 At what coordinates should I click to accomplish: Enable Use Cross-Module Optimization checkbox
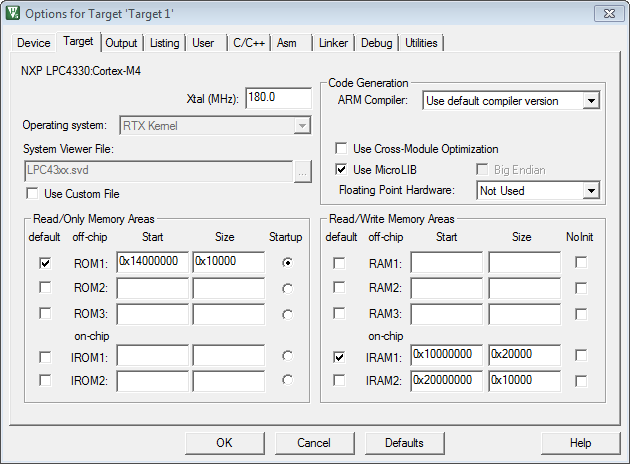[x=342, y=149]
